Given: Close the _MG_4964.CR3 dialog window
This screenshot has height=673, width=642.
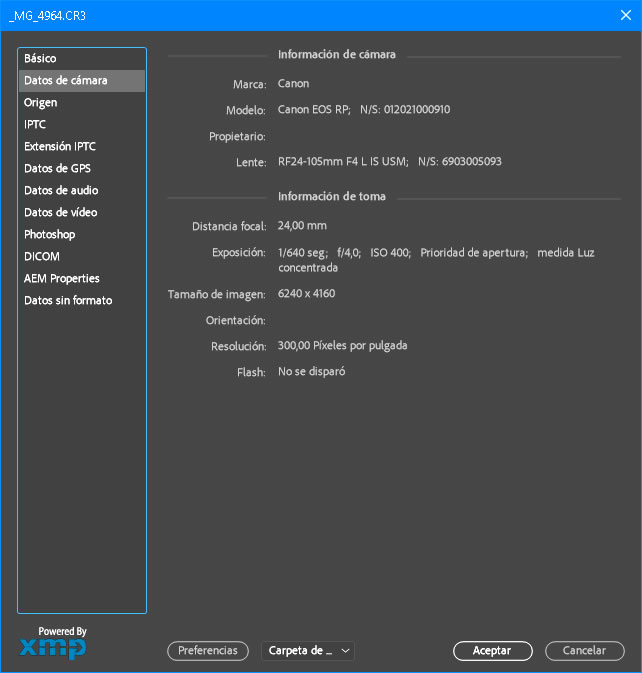Looking at the screenshot, I should [x=626, y=15].
